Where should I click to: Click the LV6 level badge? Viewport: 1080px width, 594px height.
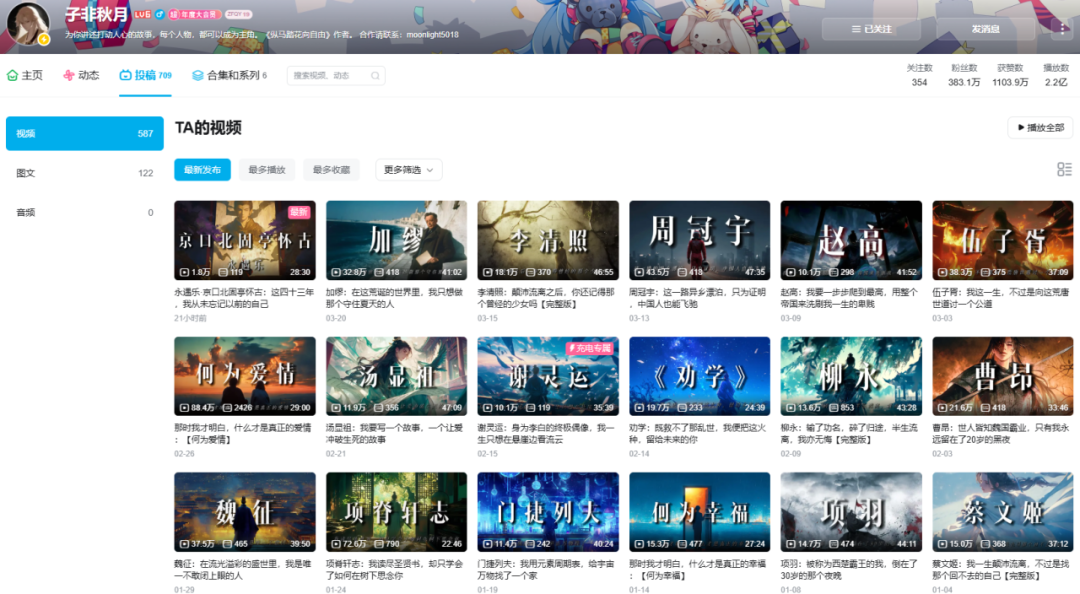tap(143, 15)
